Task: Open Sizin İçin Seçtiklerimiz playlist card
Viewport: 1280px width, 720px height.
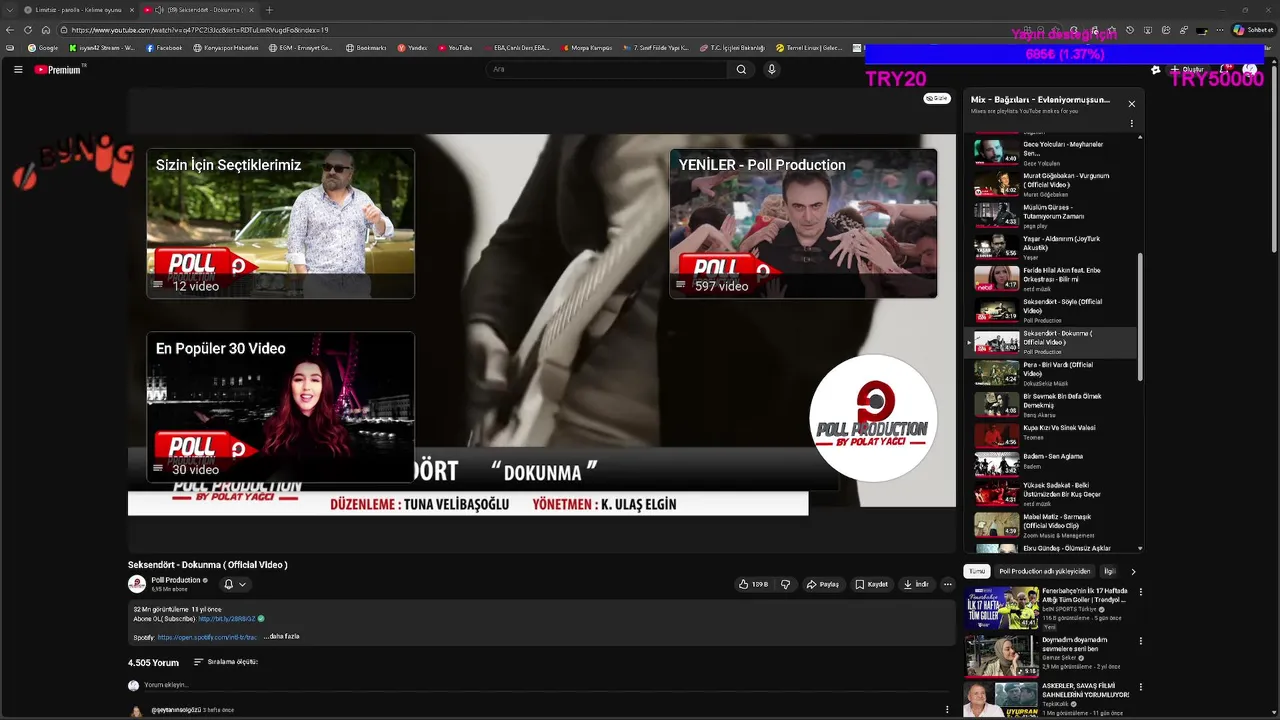Action: pos(280,223)
